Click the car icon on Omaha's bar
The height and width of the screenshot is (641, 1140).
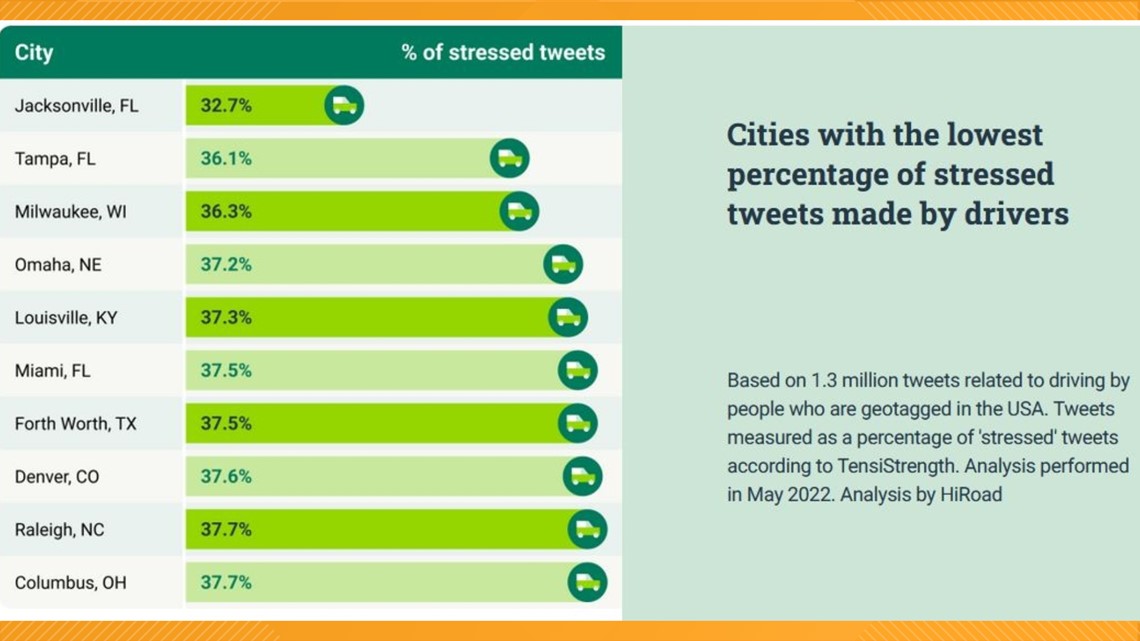click(x=563, y=265)
